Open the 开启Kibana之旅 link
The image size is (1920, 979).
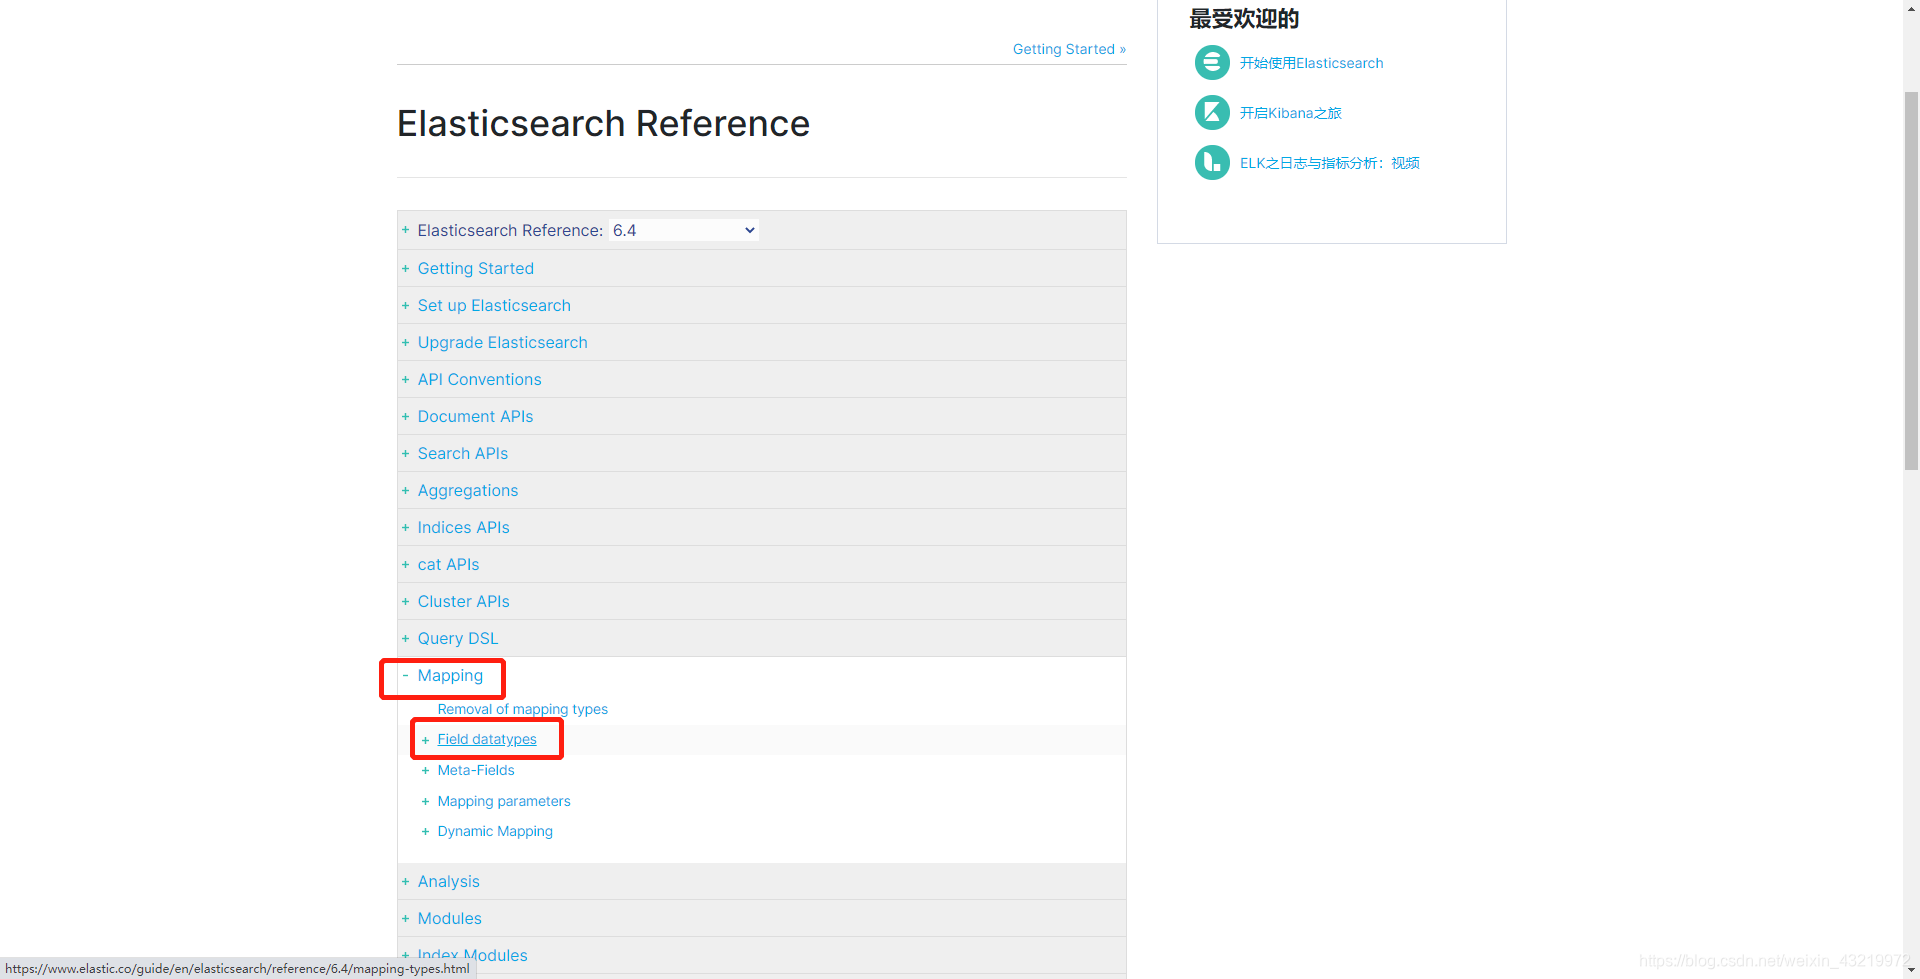(x=1291, y=113)
